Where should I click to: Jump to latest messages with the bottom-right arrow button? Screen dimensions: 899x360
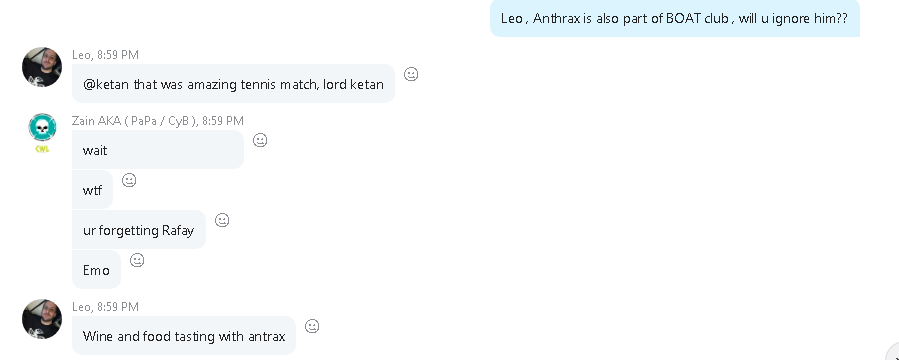click(894, 354)
